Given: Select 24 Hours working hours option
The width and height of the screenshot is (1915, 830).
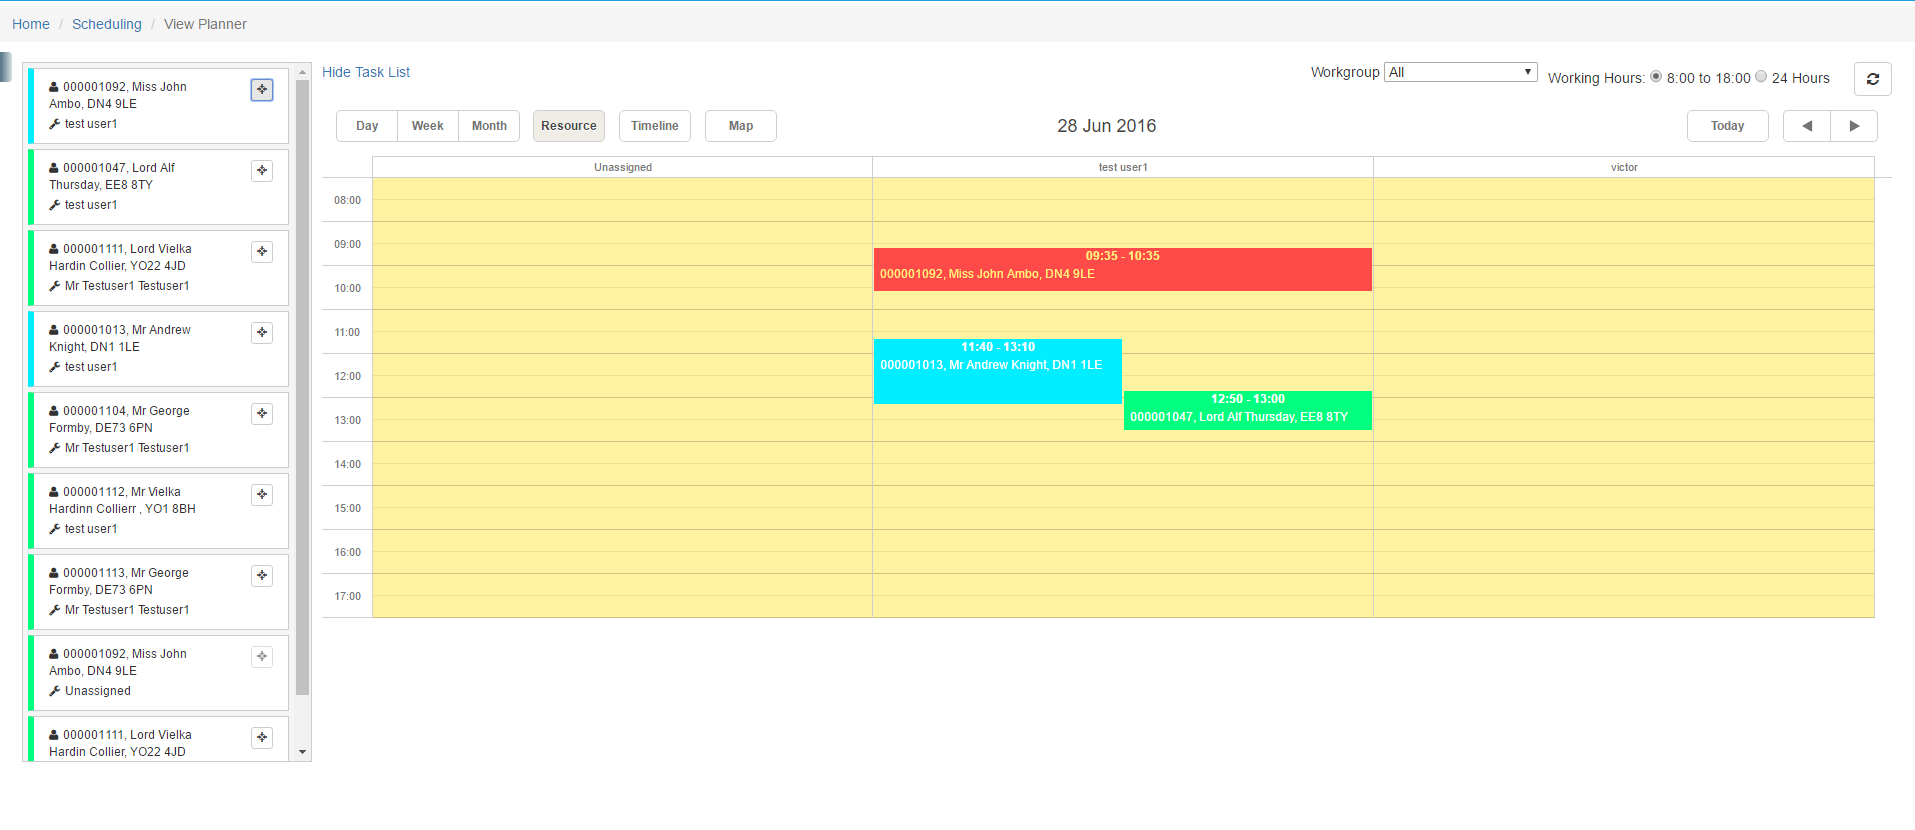Looking at the screenshot, I should click(1761, 77).
